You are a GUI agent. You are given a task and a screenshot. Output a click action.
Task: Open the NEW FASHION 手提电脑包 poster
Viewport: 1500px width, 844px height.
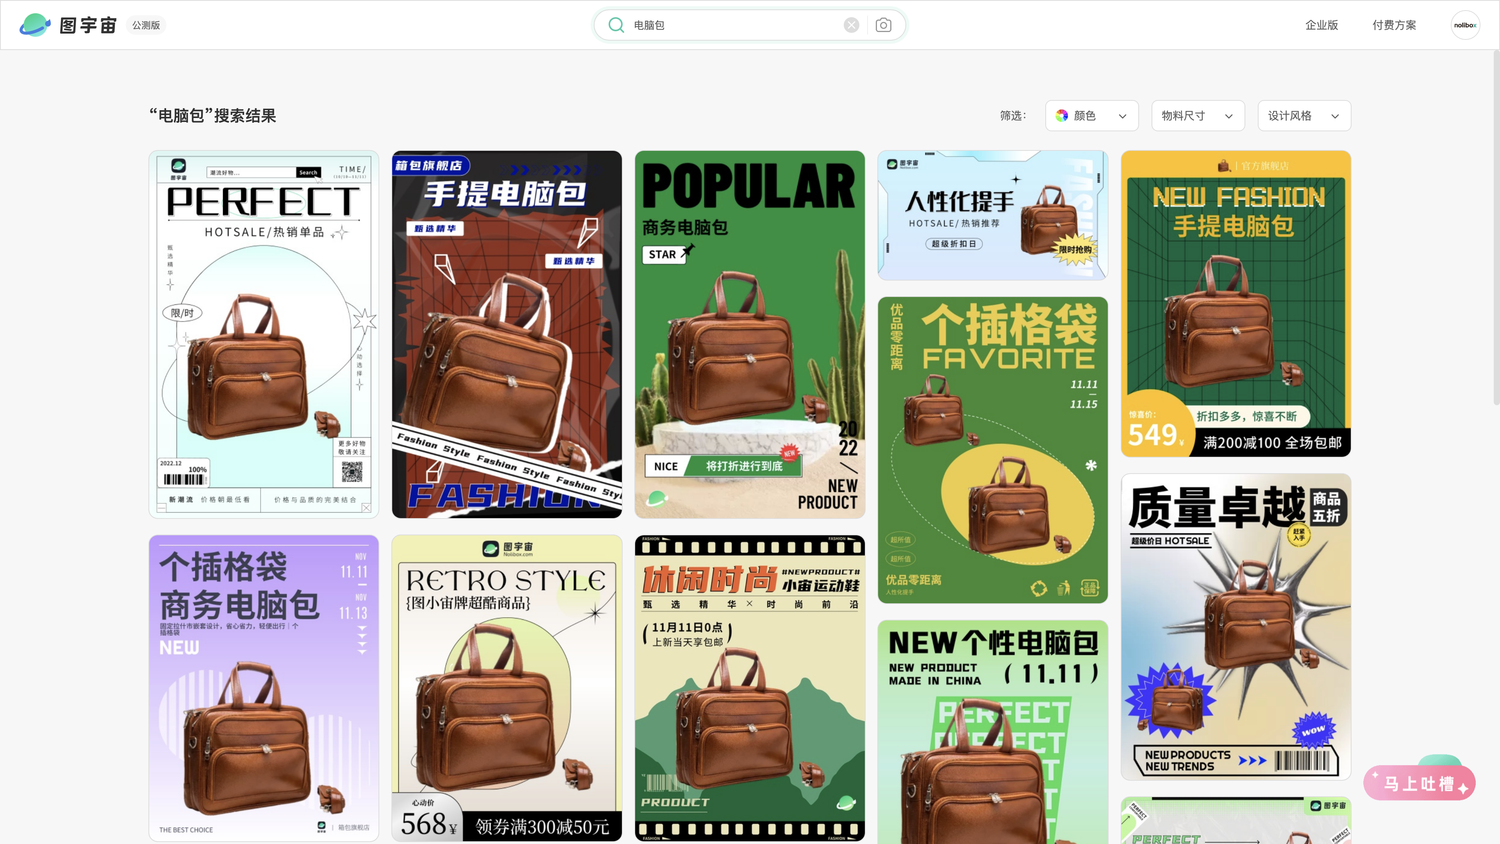[1236, 304]
